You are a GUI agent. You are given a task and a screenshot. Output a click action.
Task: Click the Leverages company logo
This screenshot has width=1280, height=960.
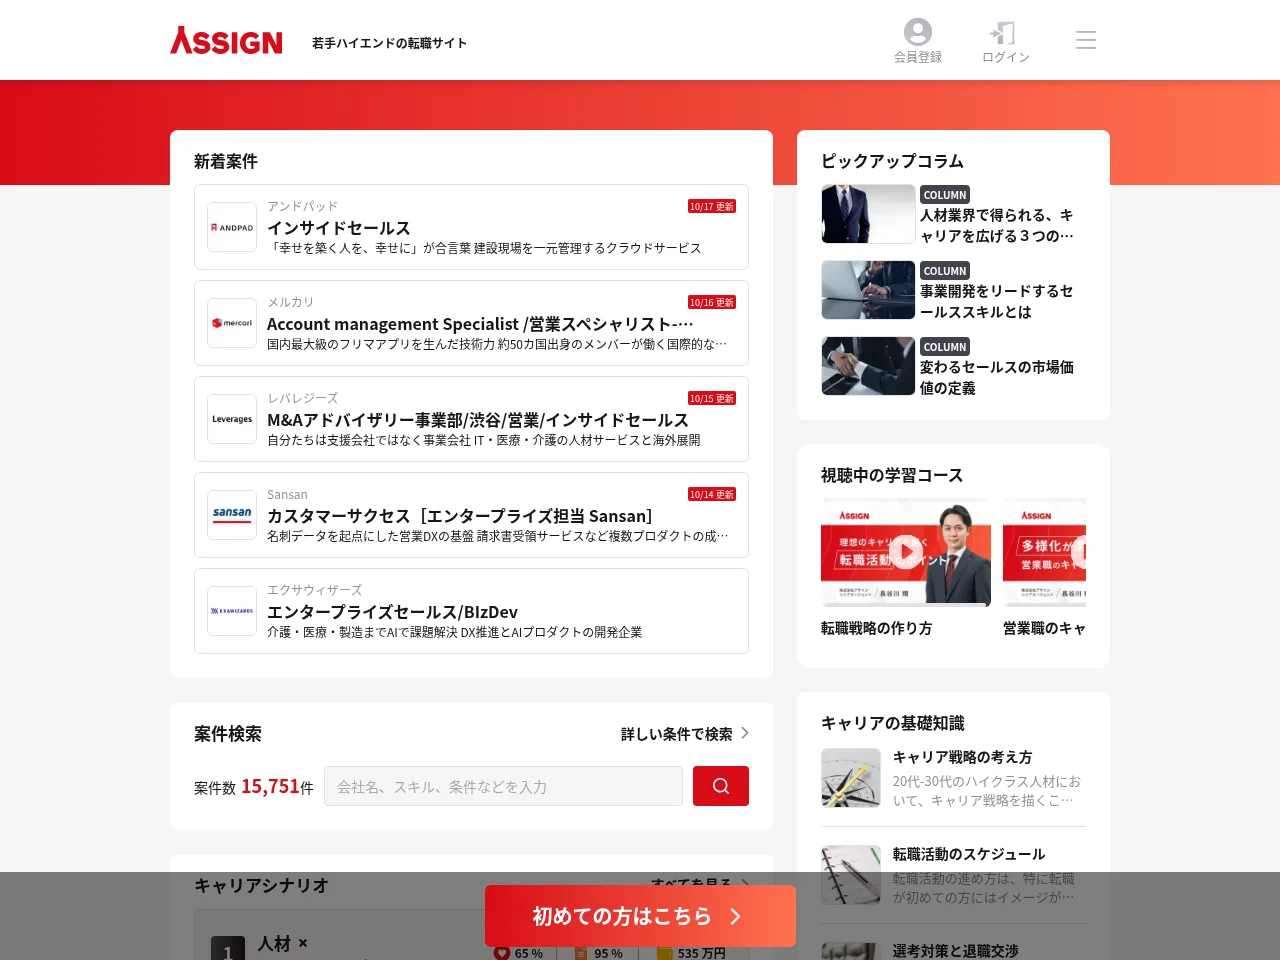click(232, 419)
